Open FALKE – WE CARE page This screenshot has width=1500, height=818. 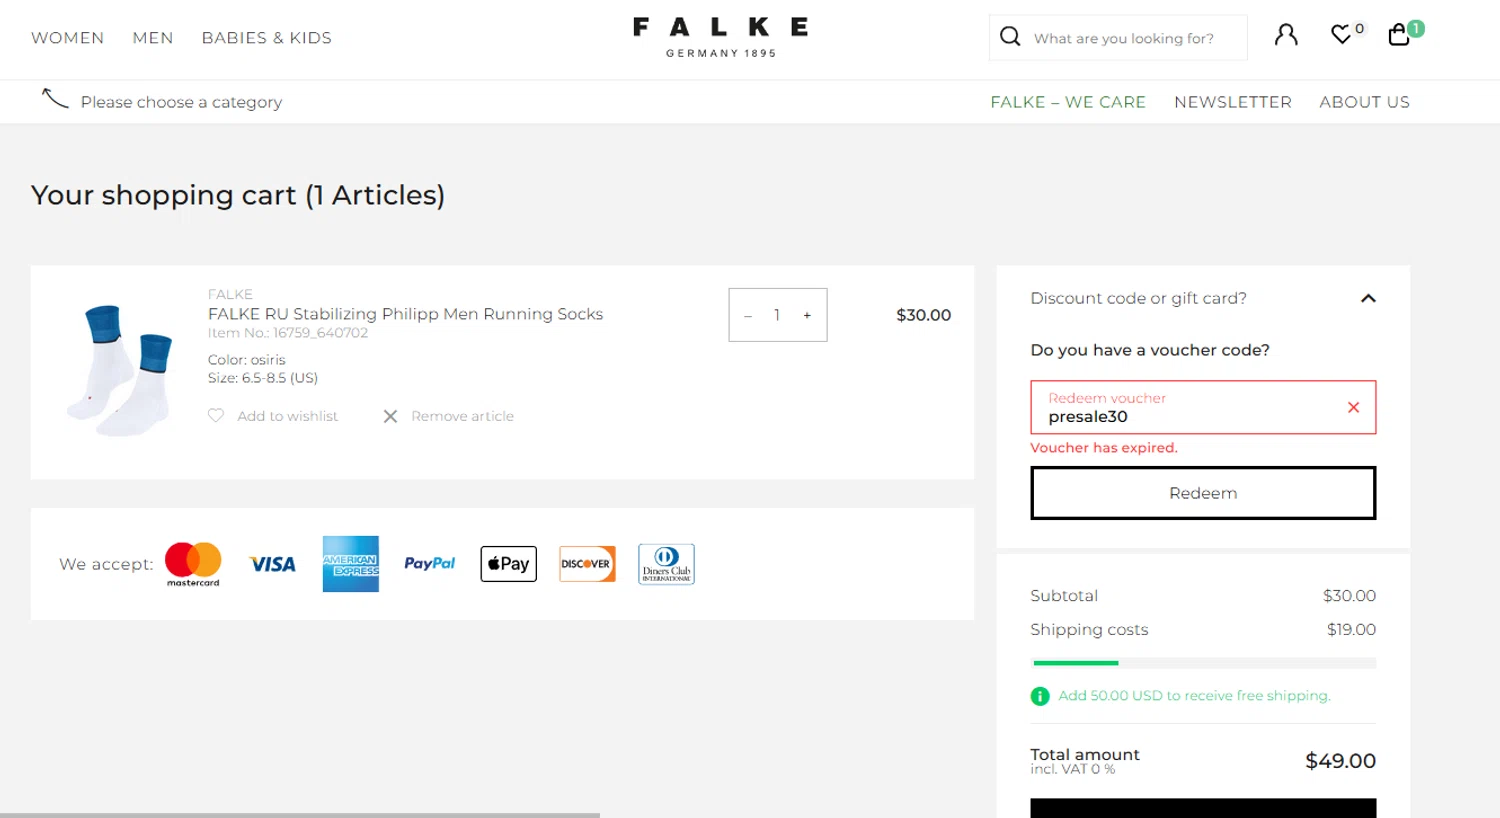coord(1068,102)
